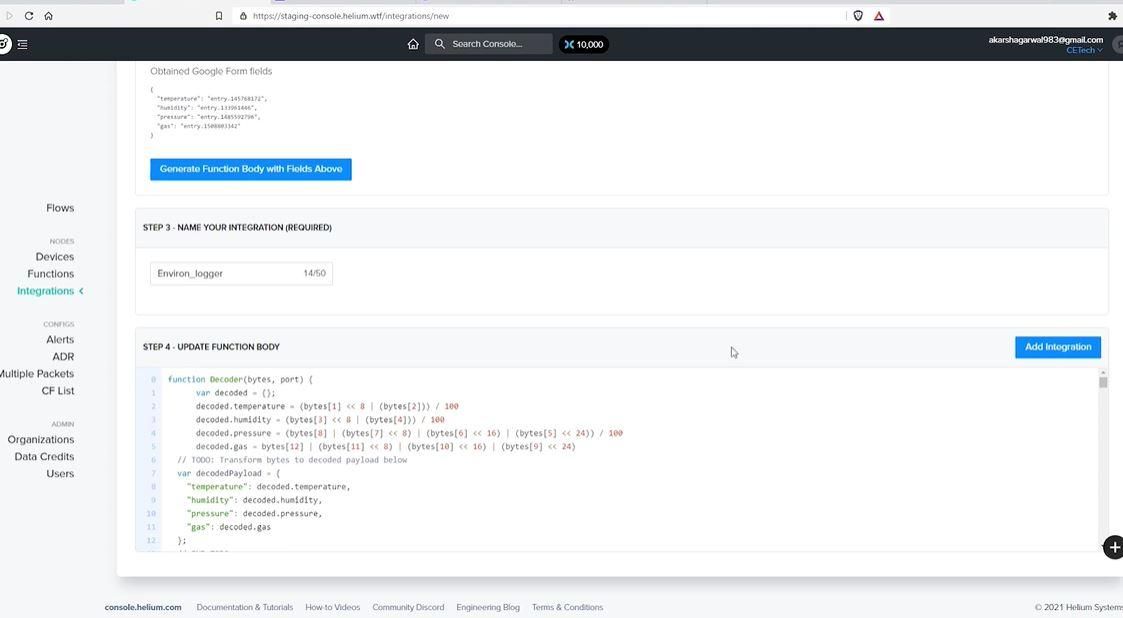Viewport: 1123px width, 618px height.
Task: Click 'Obtained Google Form fields' label
Action: pyautogui.click(x=211, y=71)
